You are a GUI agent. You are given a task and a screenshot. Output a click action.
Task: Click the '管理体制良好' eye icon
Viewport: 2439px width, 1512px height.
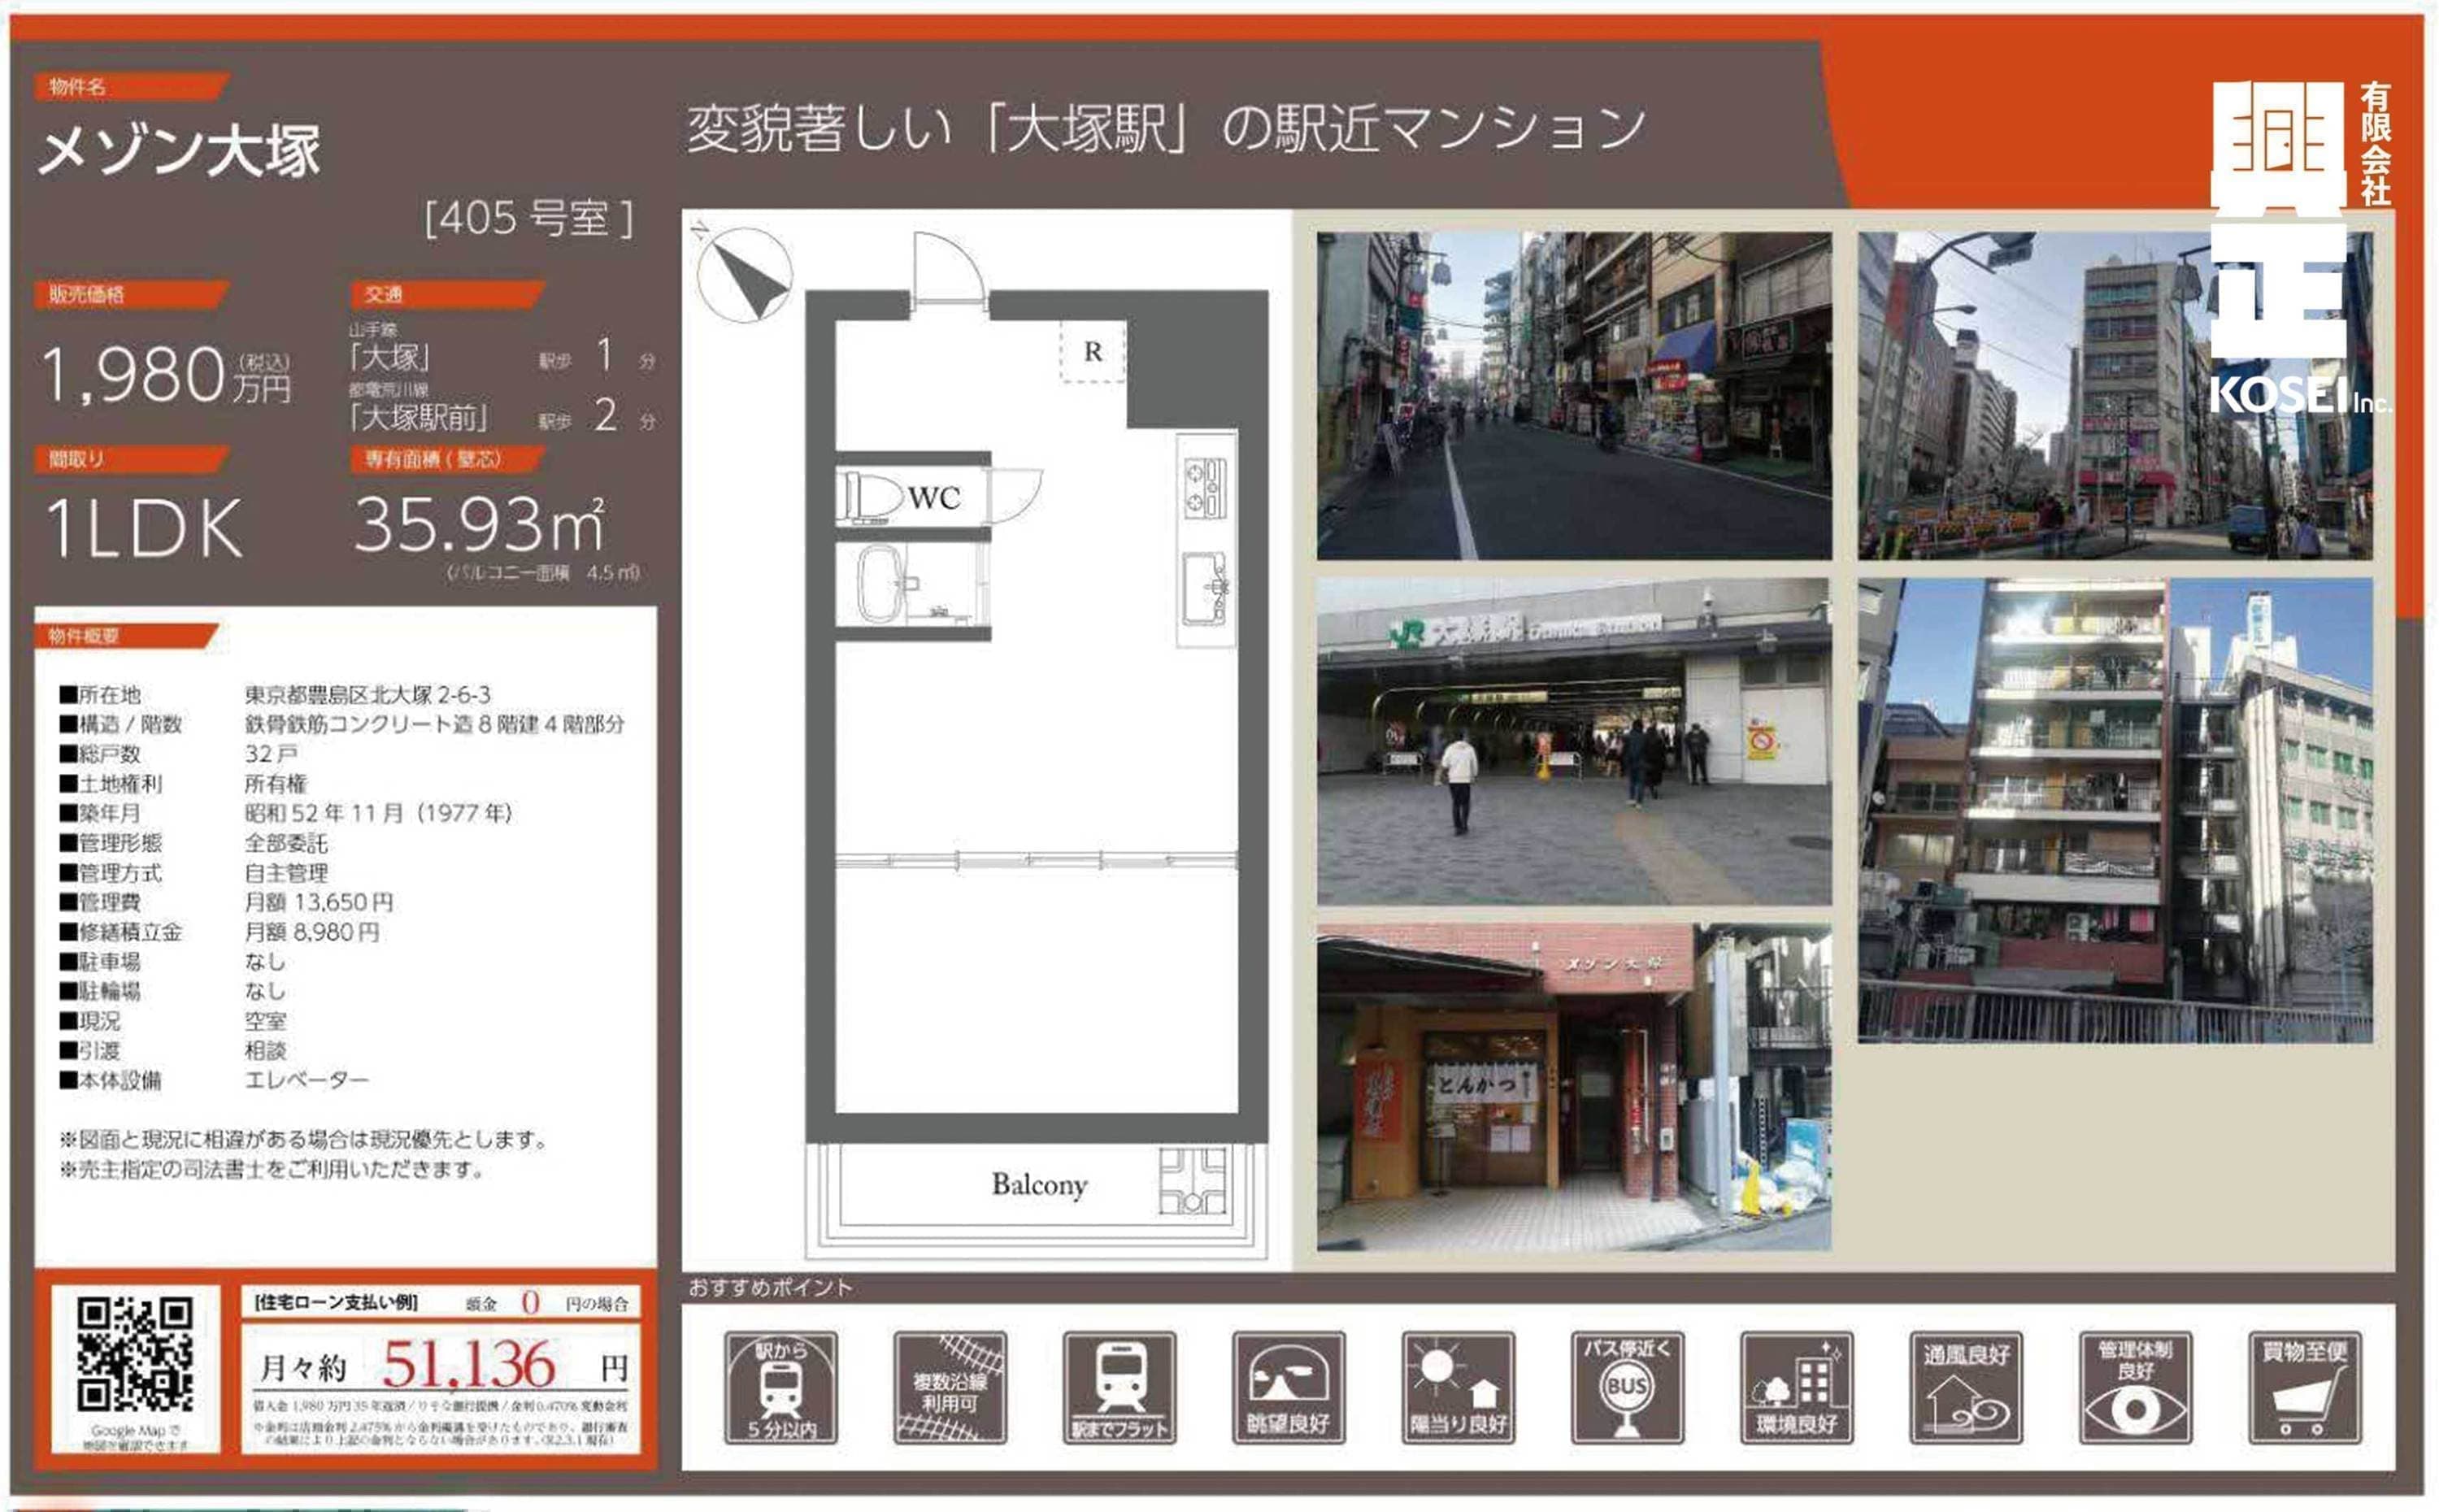pos(2134,1387)
